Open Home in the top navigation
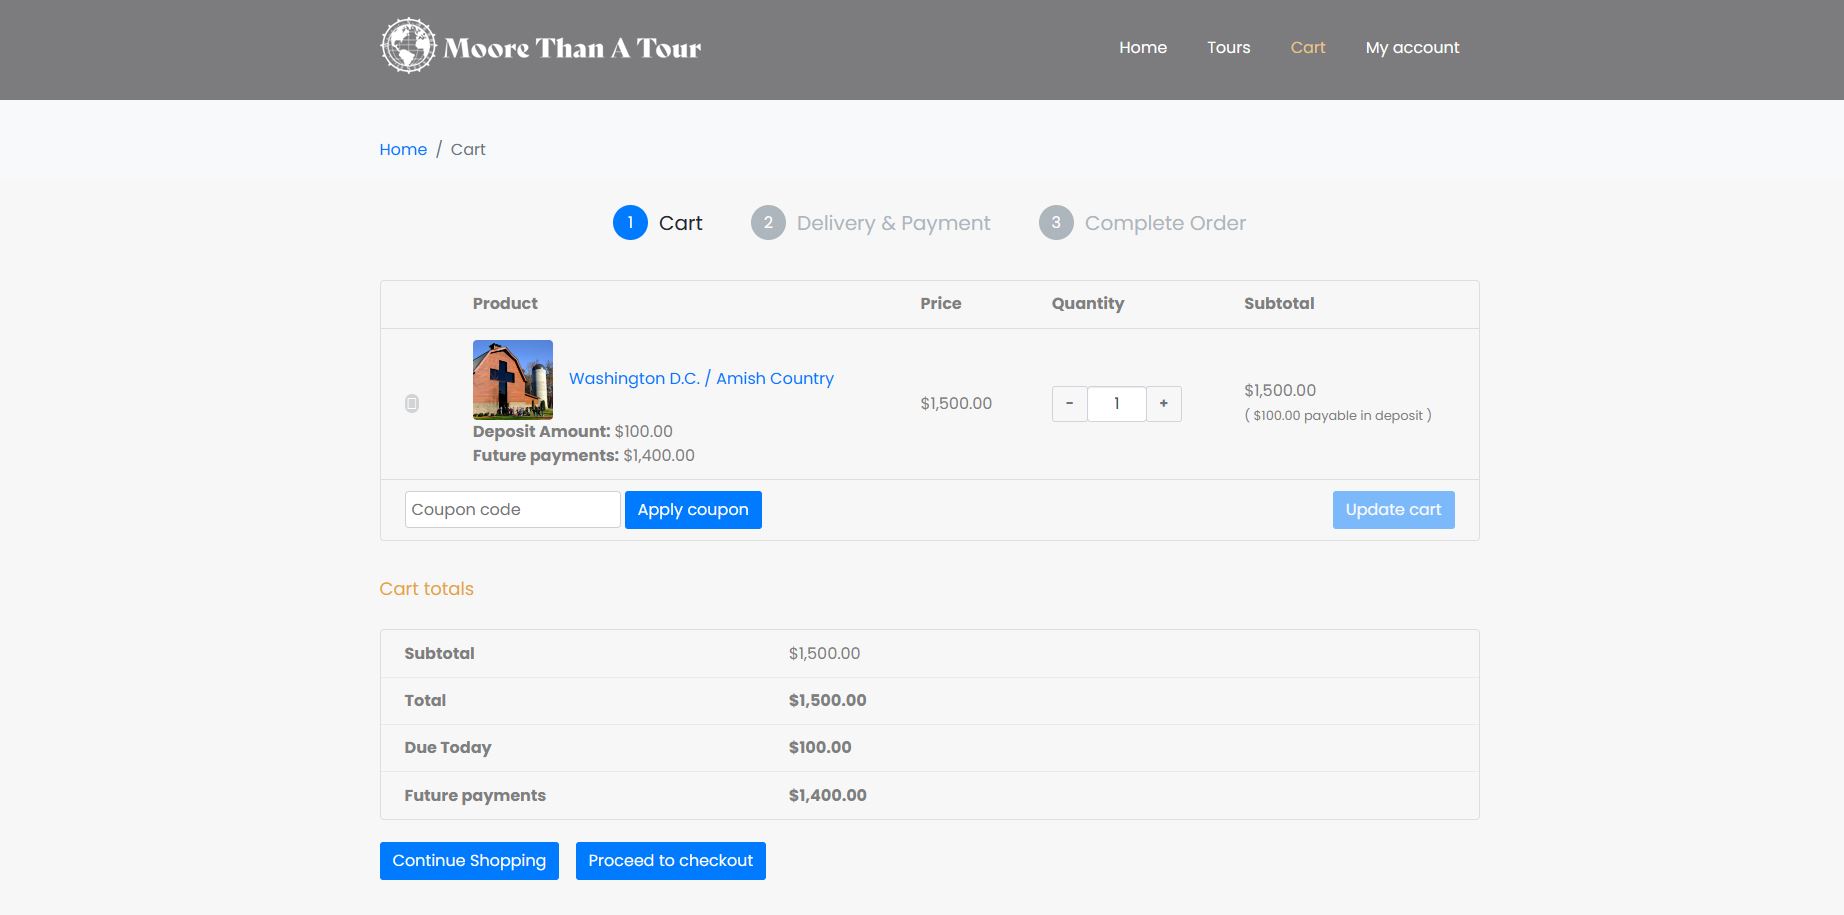 tap(1143, 47)
